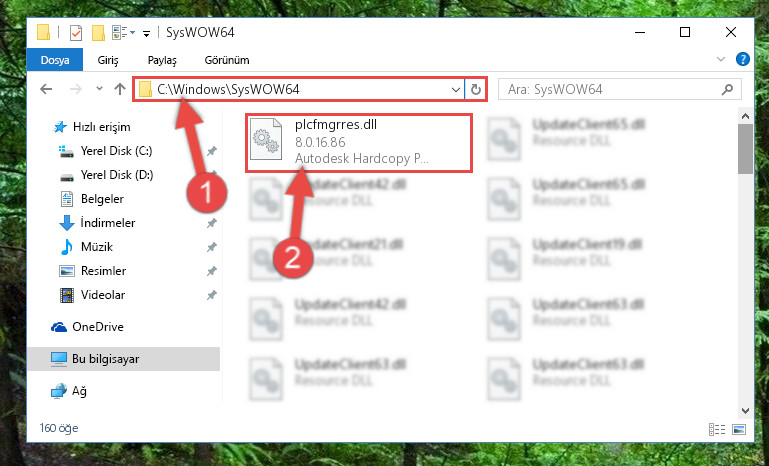This screenshot has height=466, width=769.
Task: Open recent locations dropdown arrow
Action: coord(99,89)
